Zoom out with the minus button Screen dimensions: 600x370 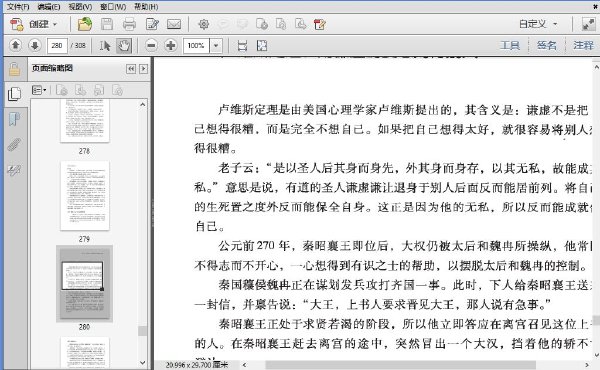click(x=152, y=46)
